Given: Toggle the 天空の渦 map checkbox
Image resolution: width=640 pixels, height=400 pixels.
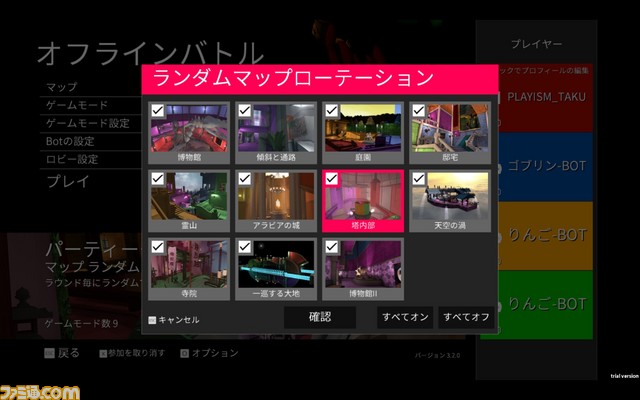Looking at the screenshot, I should click(418, 178).
